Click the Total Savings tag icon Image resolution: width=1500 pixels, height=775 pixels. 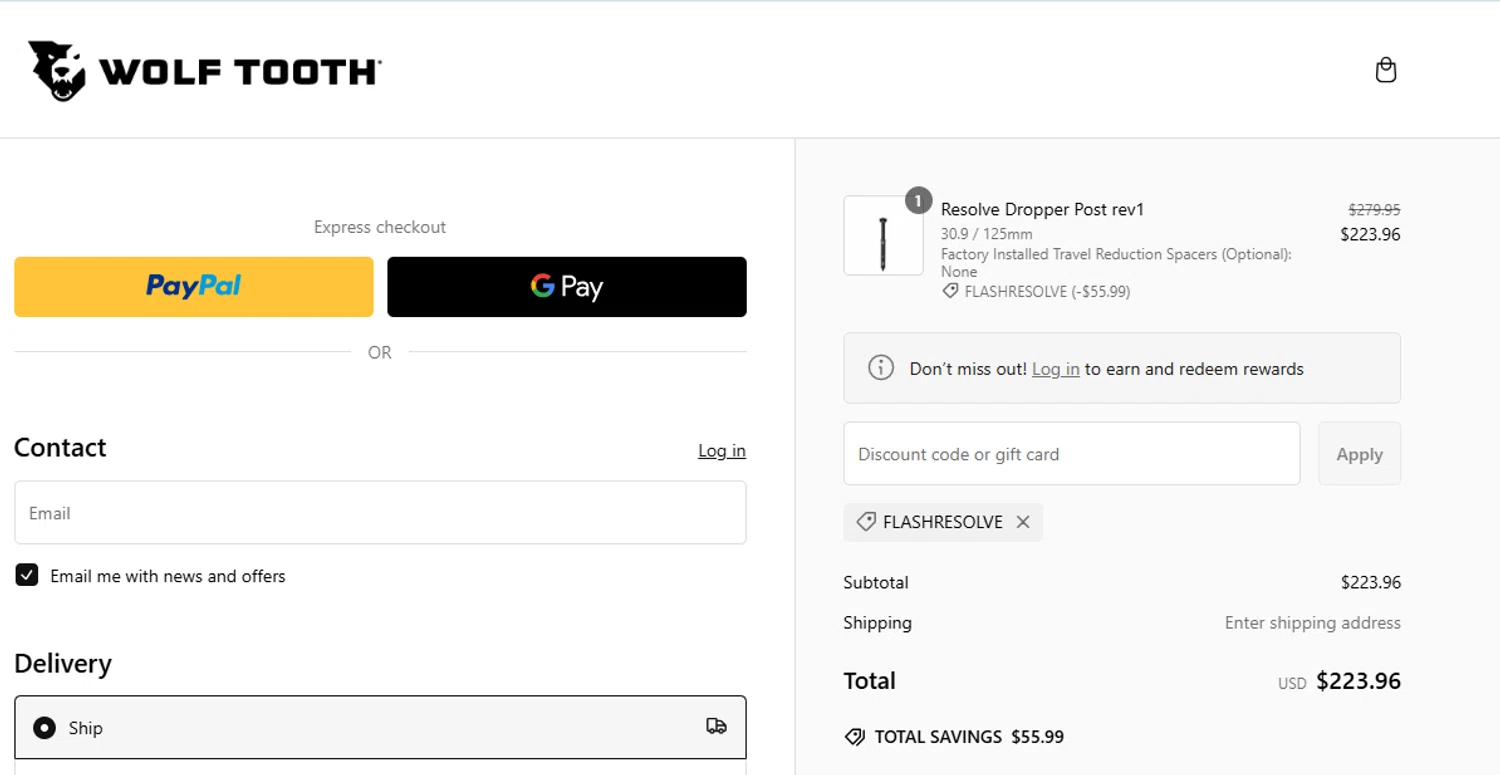(855, 737)
